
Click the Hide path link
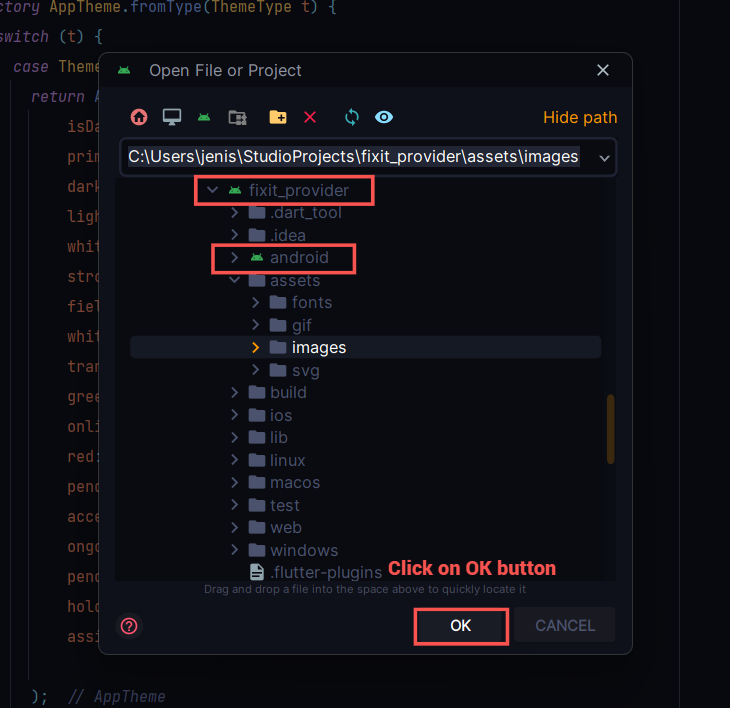pos(580,117)
